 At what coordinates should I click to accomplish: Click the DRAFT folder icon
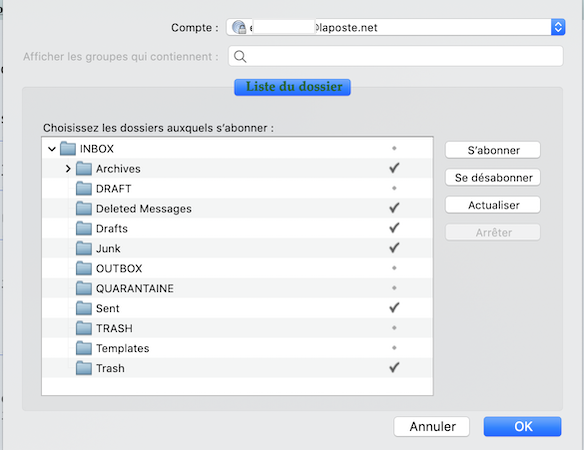(84, 188)
